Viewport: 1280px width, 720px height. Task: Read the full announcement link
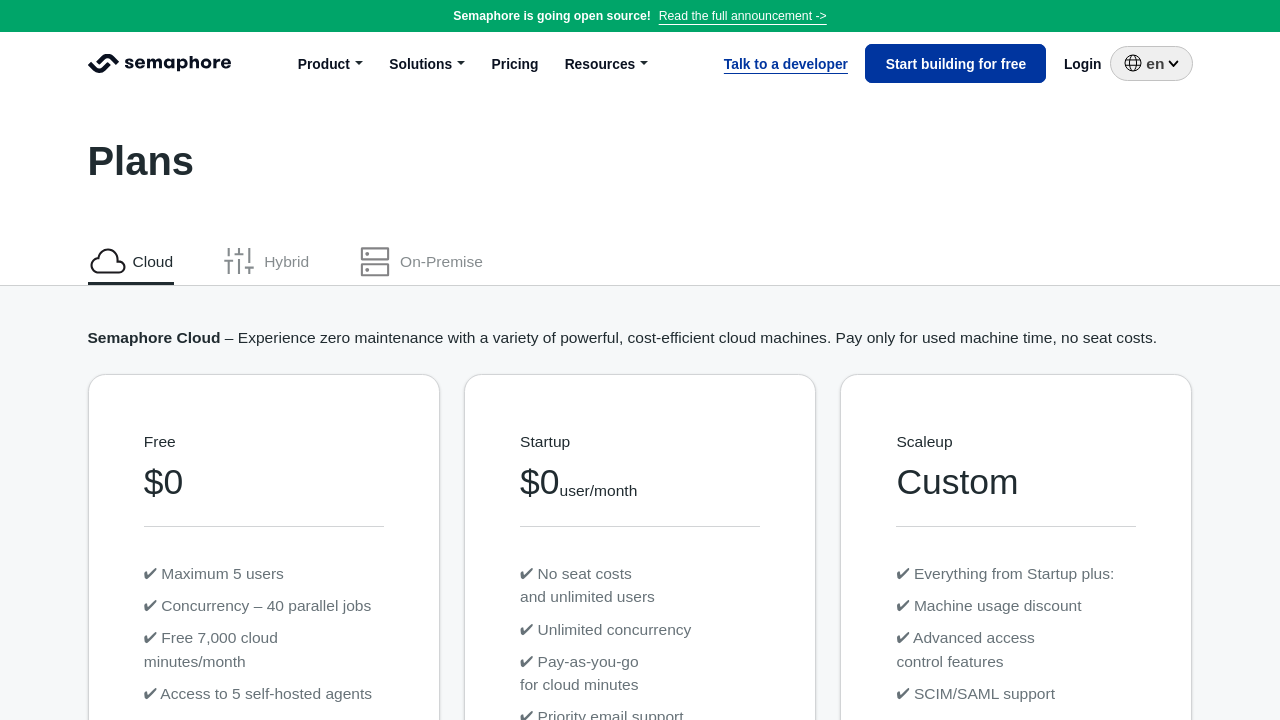coord(742,16)
